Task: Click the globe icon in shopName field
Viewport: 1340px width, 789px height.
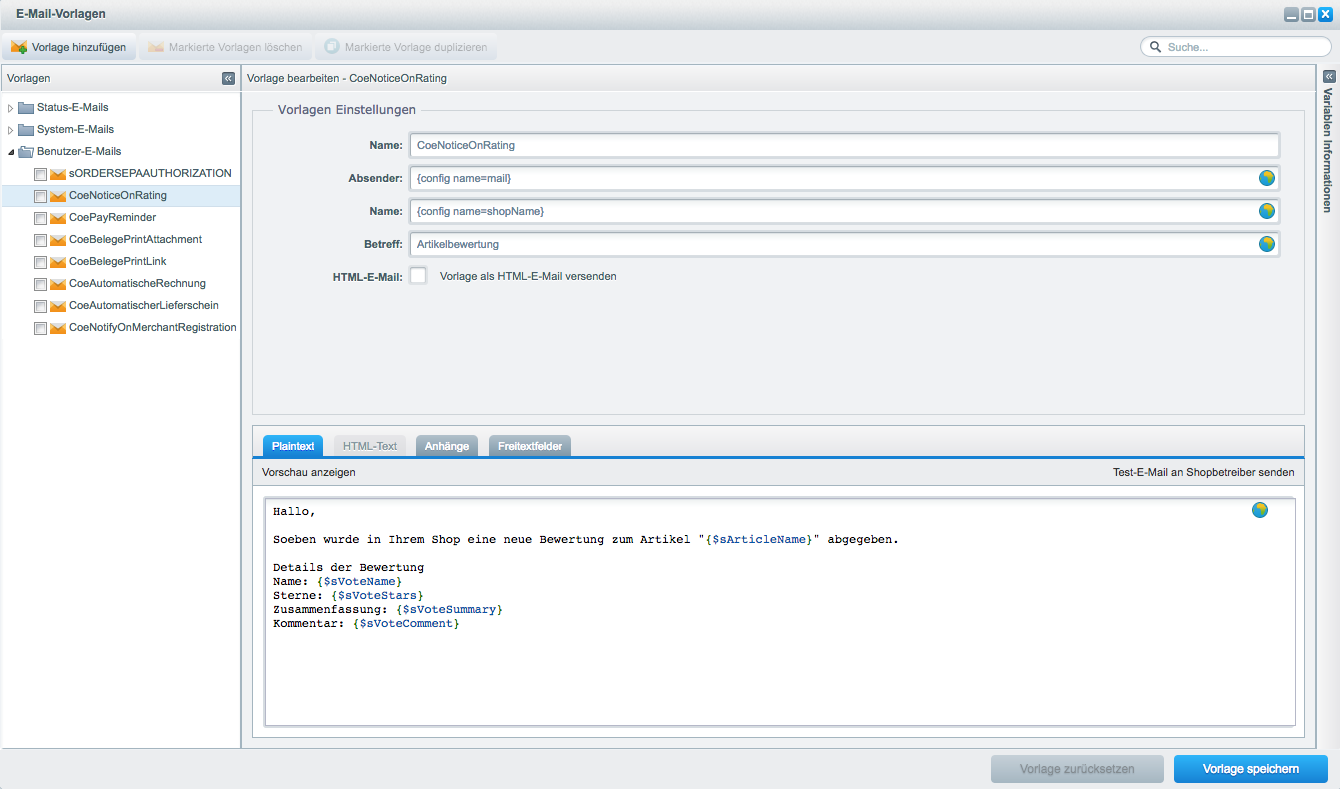Action: [x=1266, y=211]
